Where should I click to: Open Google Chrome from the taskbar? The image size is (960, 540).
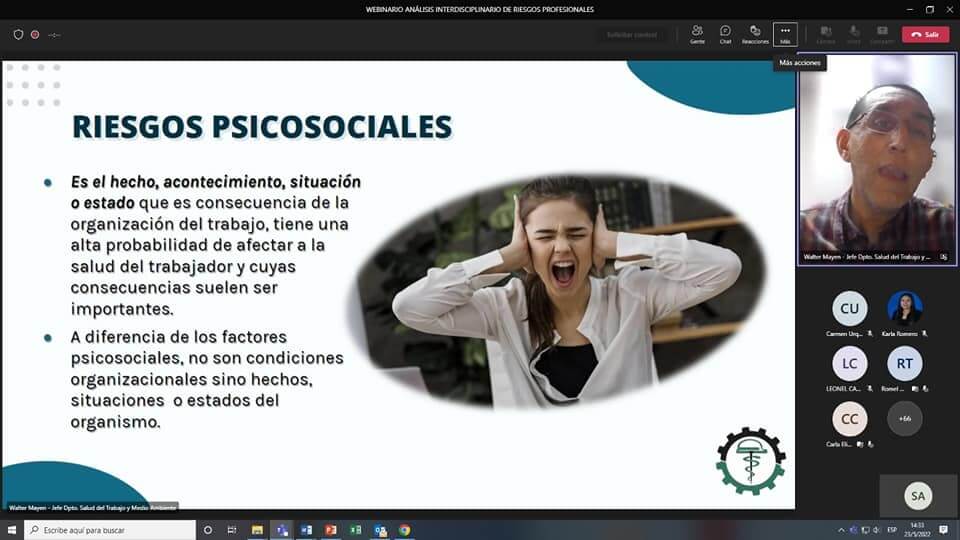pyautogui.click(x=405, y=530)
